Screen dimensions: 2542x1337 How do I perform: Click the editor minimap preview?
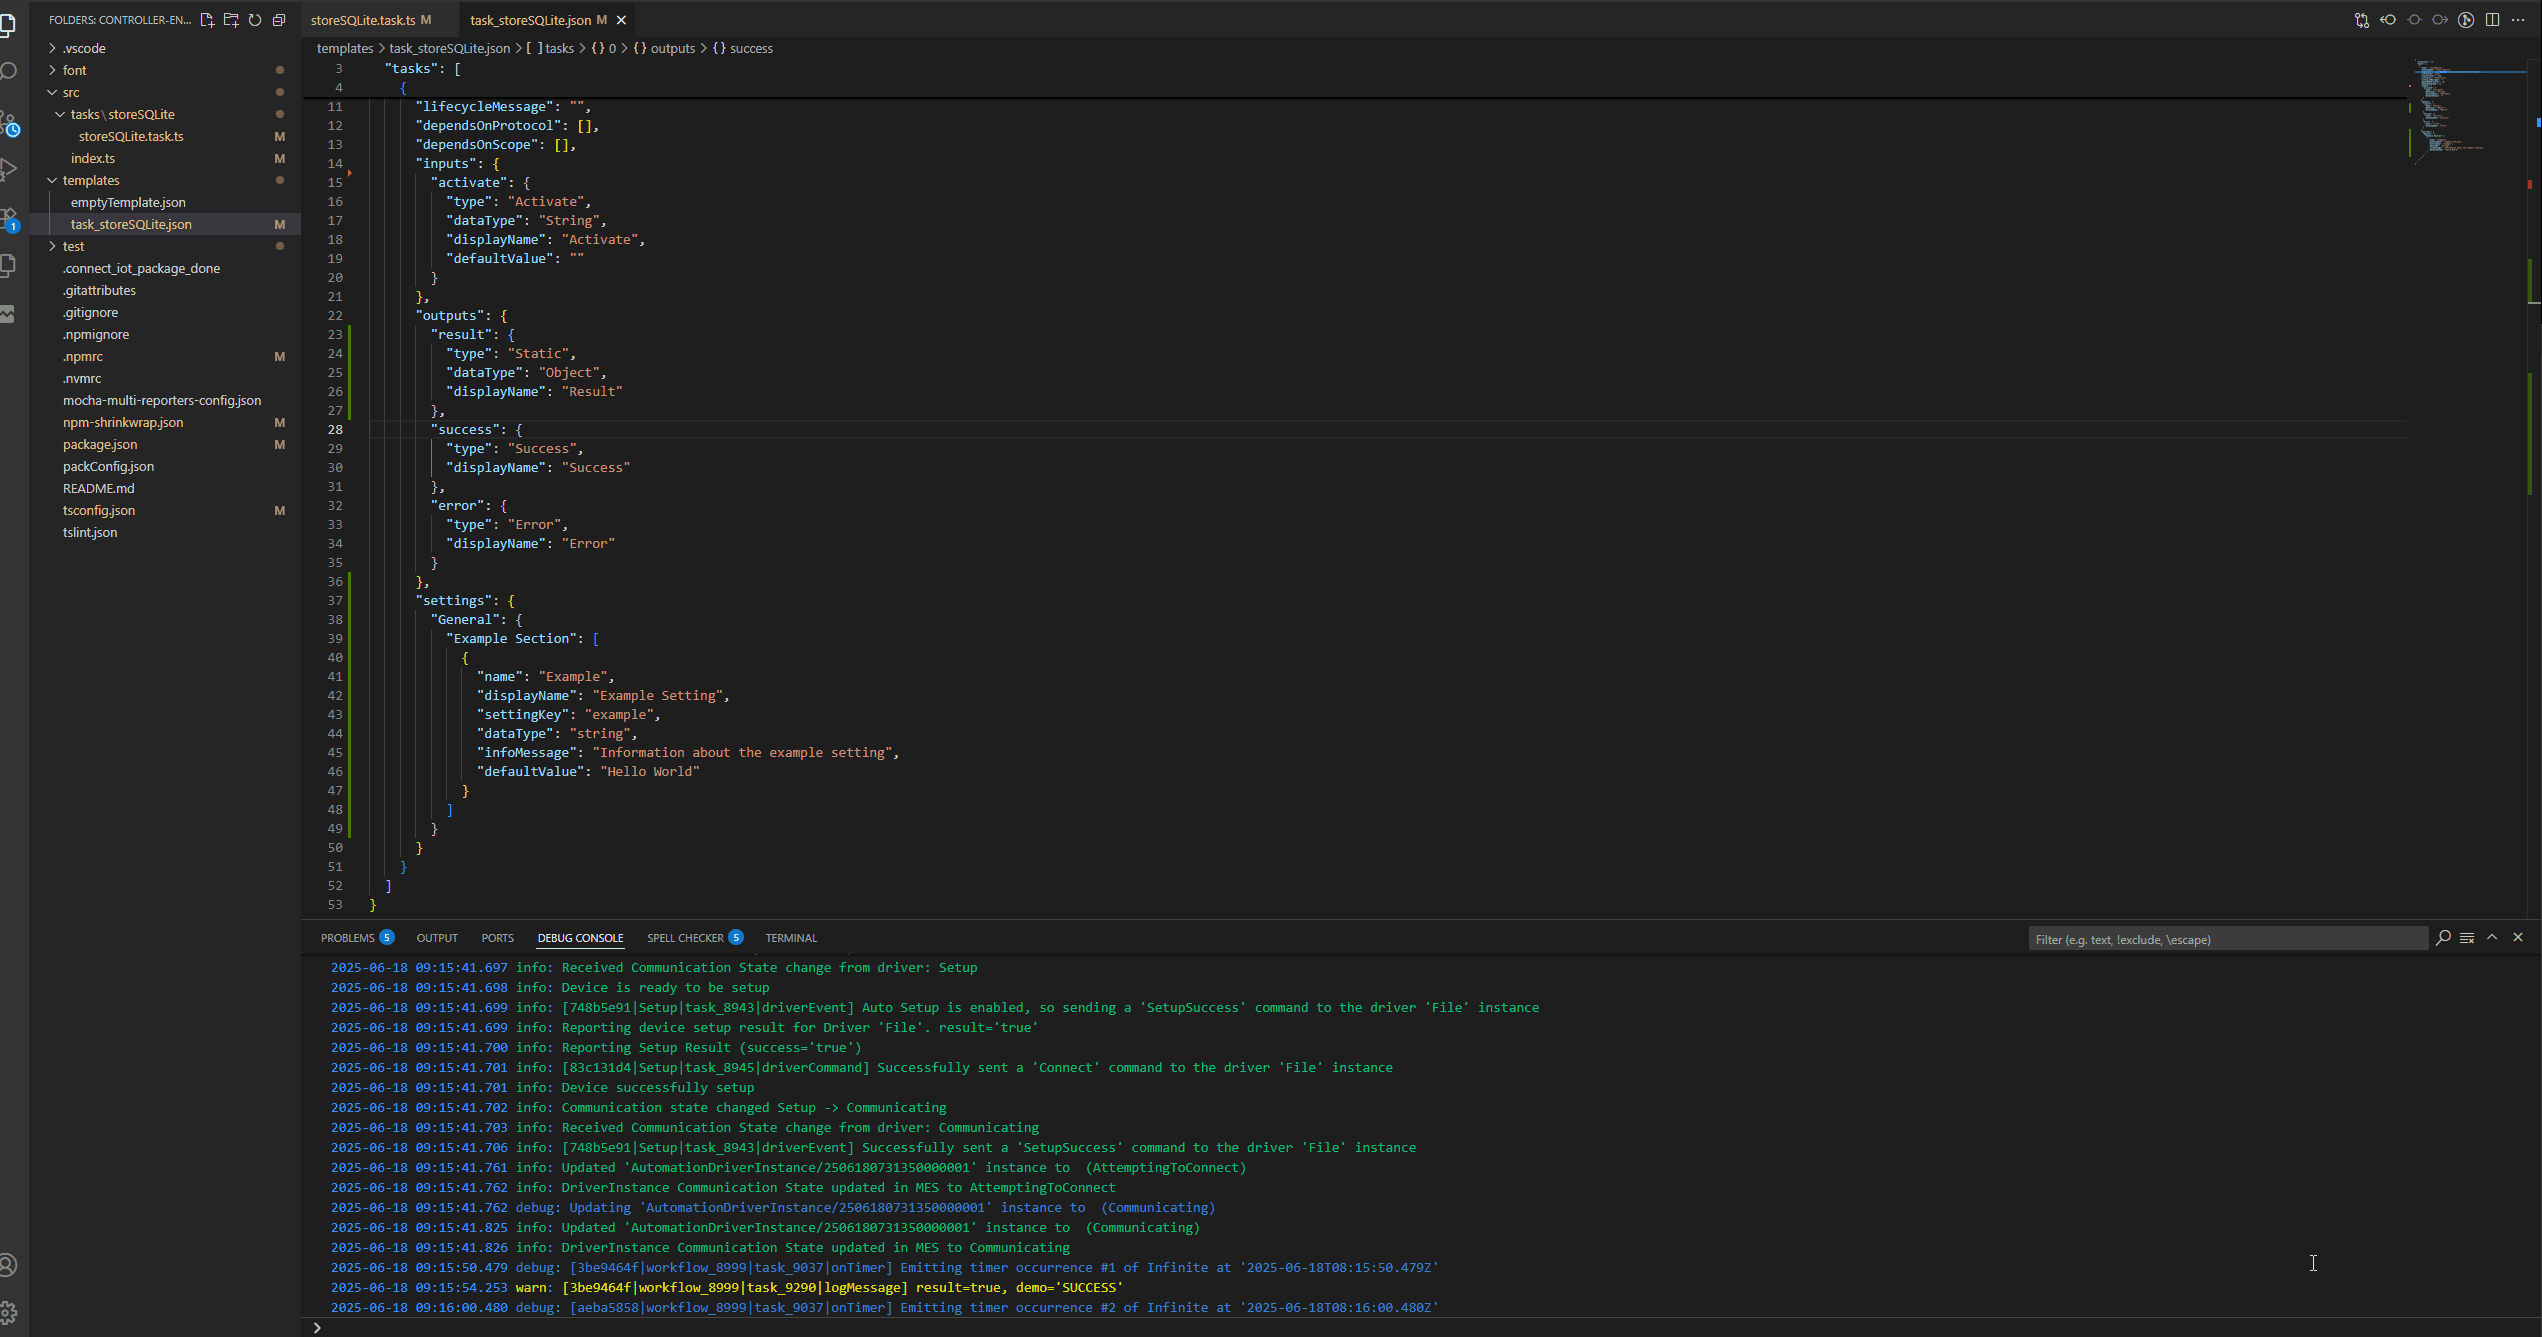tap(2470, 110)
